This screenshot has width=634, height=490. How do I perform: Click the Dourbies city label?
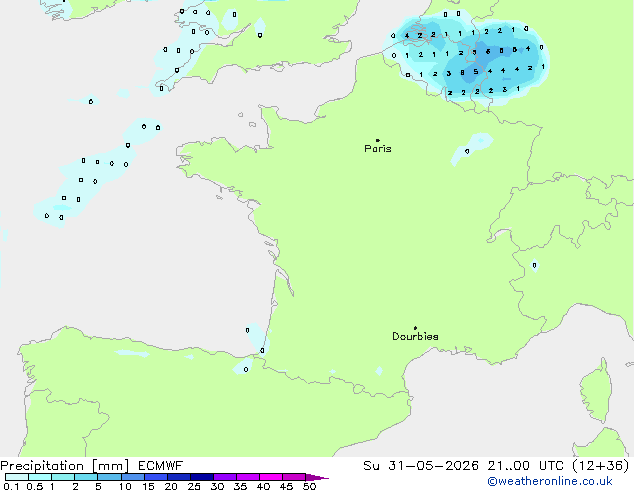pyautogui.click(x=415, y=336)
